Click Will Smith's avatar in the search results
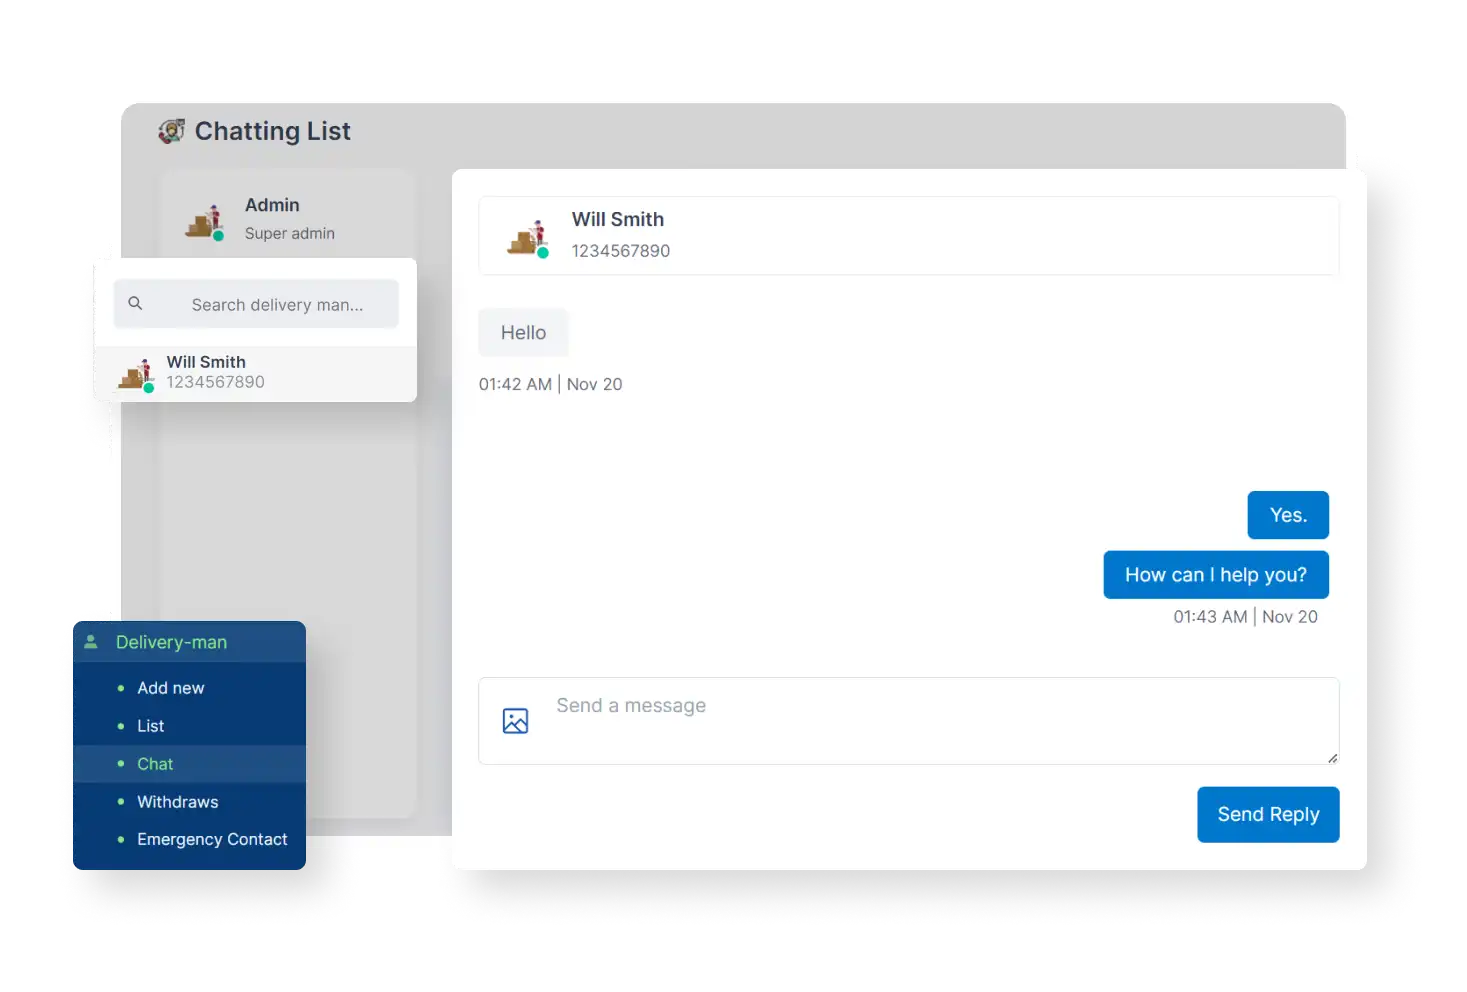 135,373
